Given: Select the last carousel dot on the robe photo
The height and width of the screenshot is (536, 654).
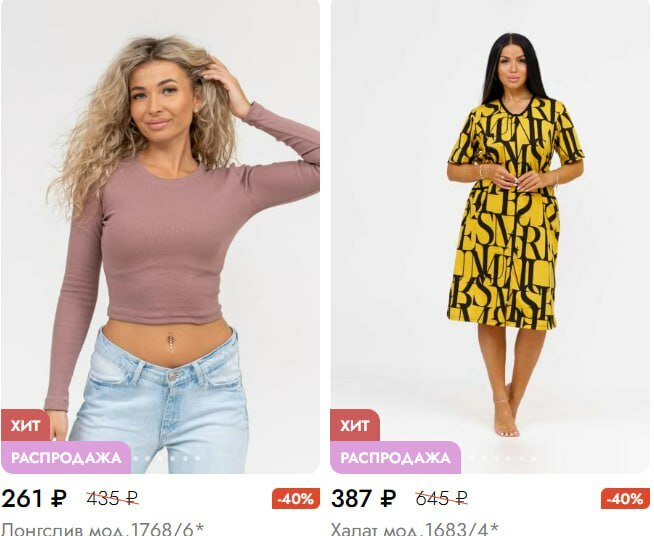Looking at the screenshot, I should (x=534, y=458).
